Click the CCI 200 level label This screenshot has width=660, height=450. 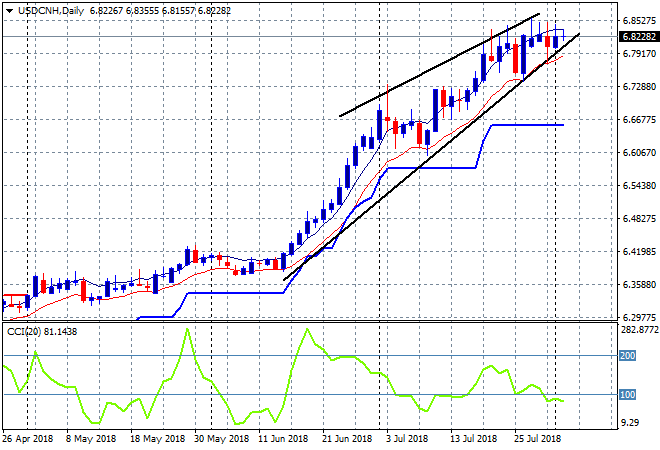tap(628, 356)
